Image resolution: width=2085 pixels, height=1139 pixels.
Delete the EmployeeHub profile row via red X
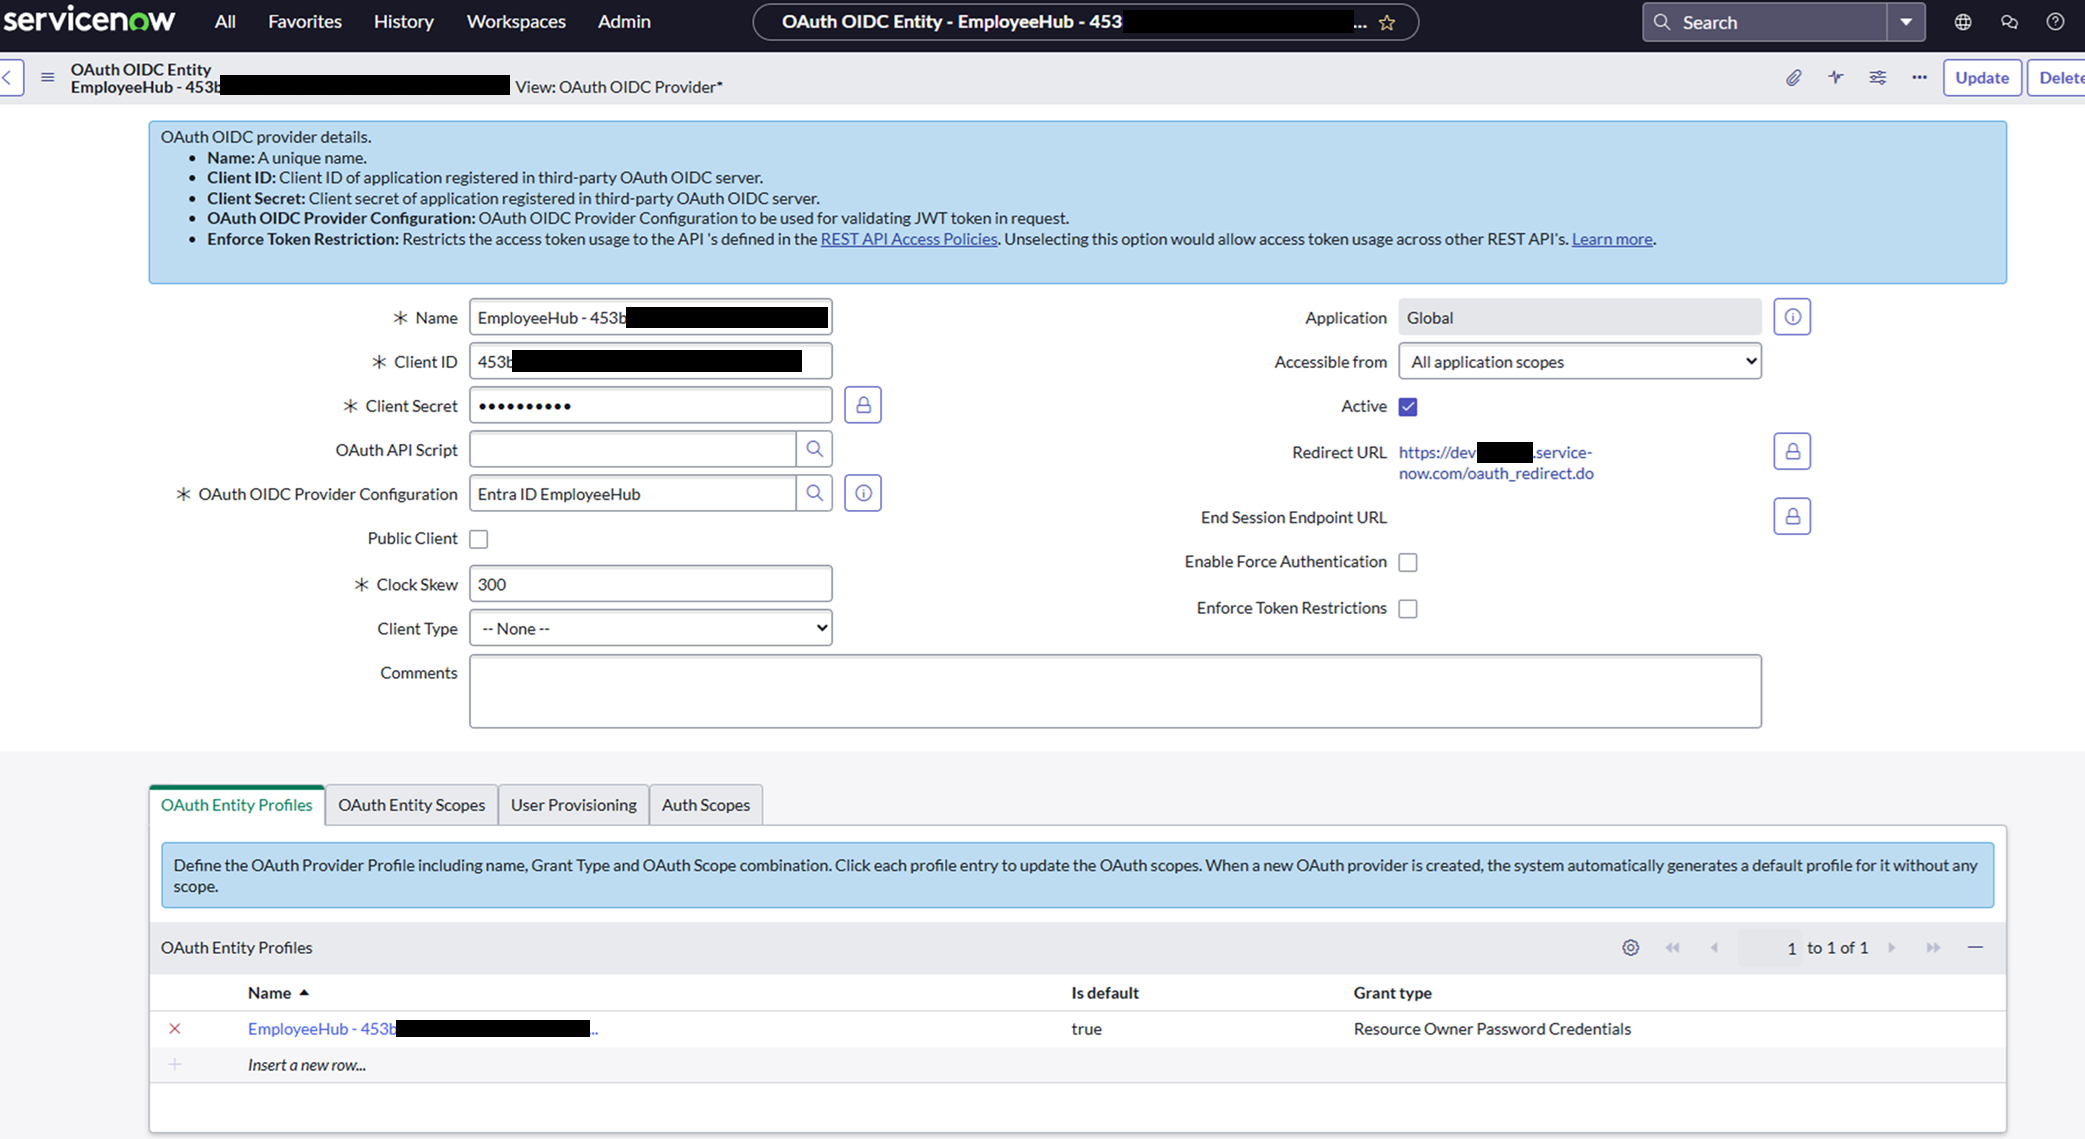point(175,1028)
